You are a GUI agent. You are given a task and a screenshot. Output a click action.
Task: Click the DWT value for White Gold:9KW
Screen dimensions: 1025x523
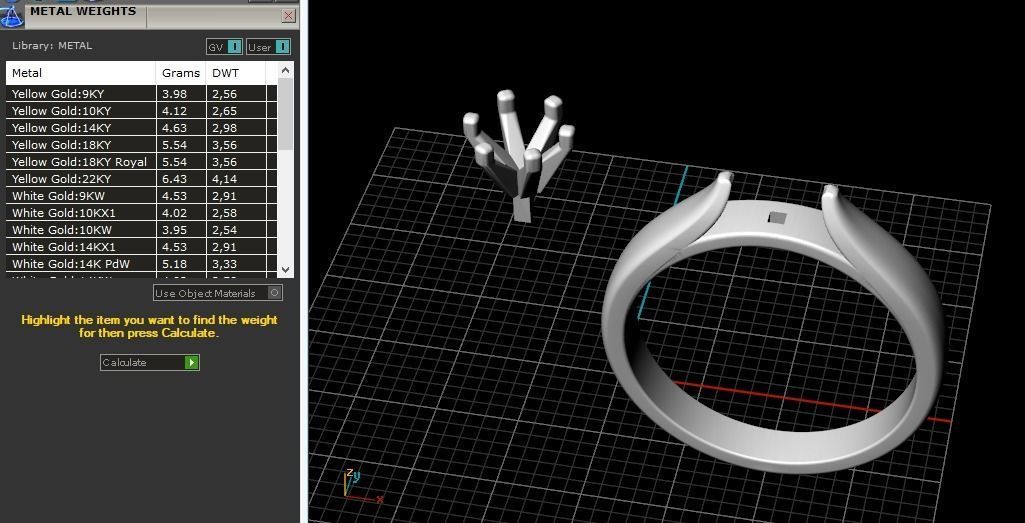pos(224,196)
